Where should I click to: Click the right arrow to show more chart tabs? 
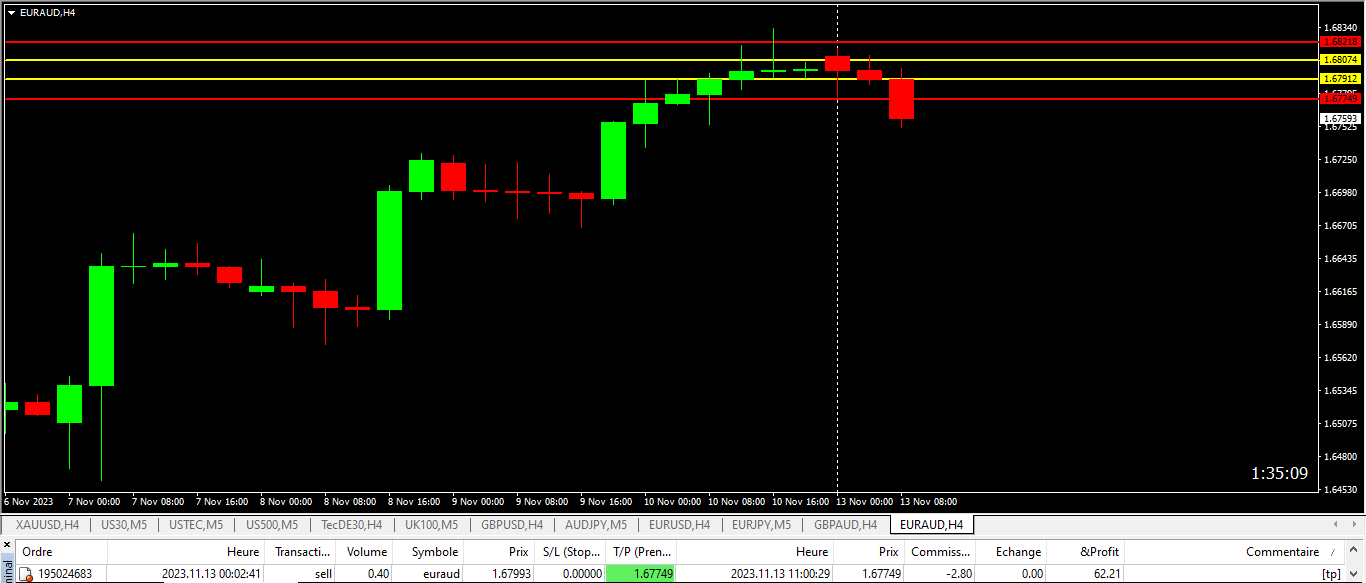click(1352, 524)
